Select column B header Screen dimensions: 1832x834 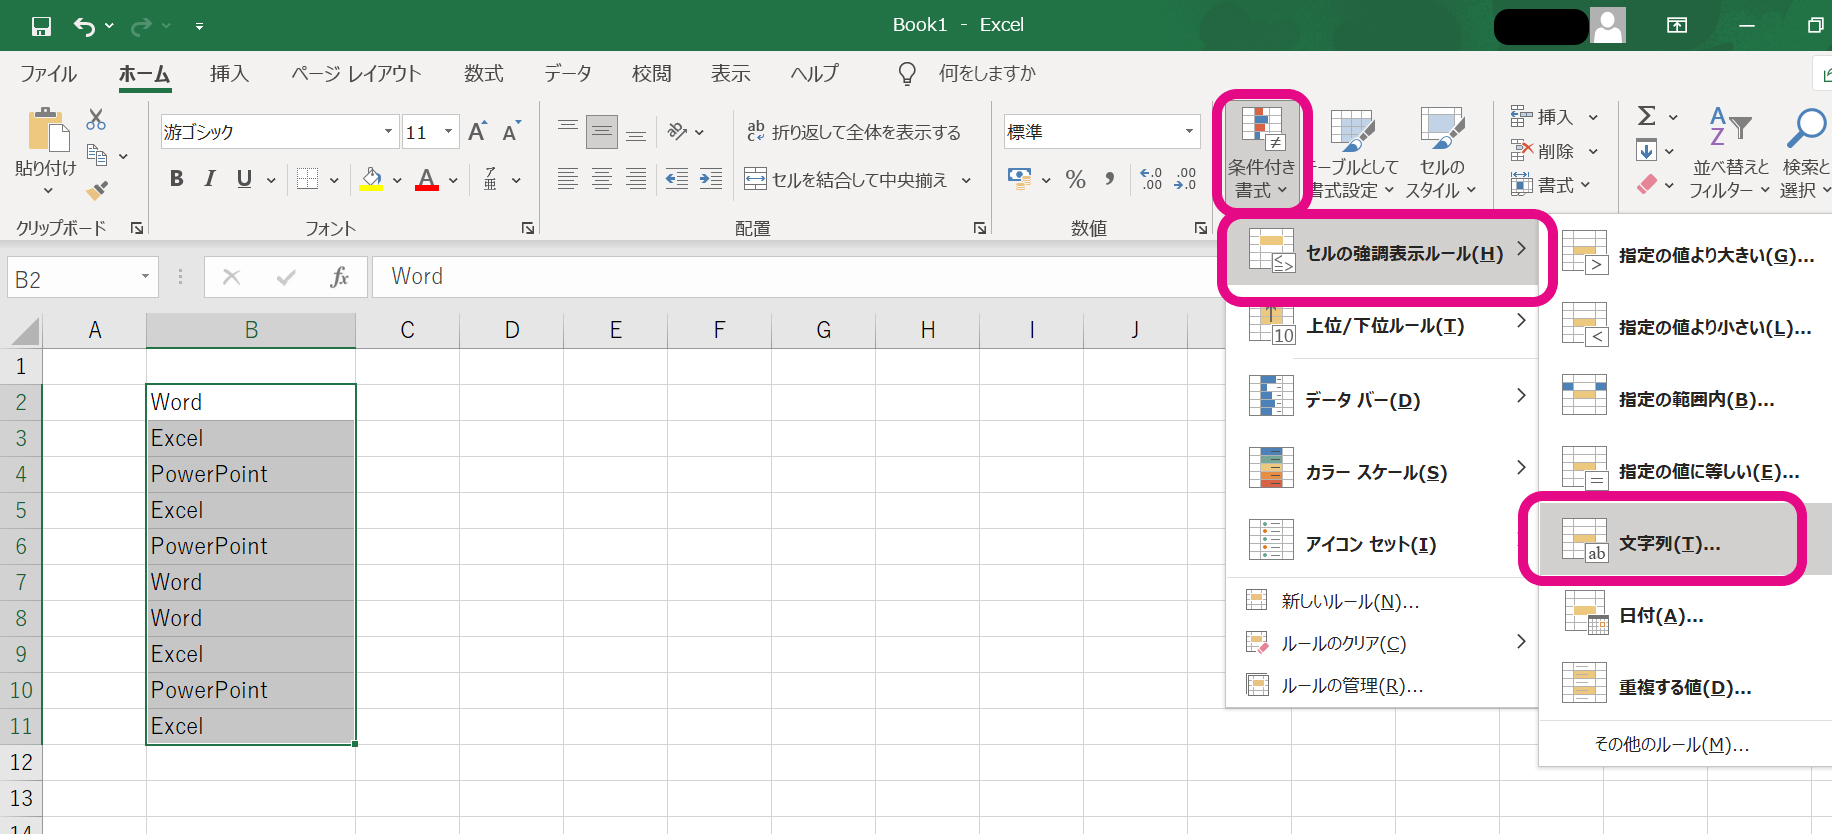[251, 330]
